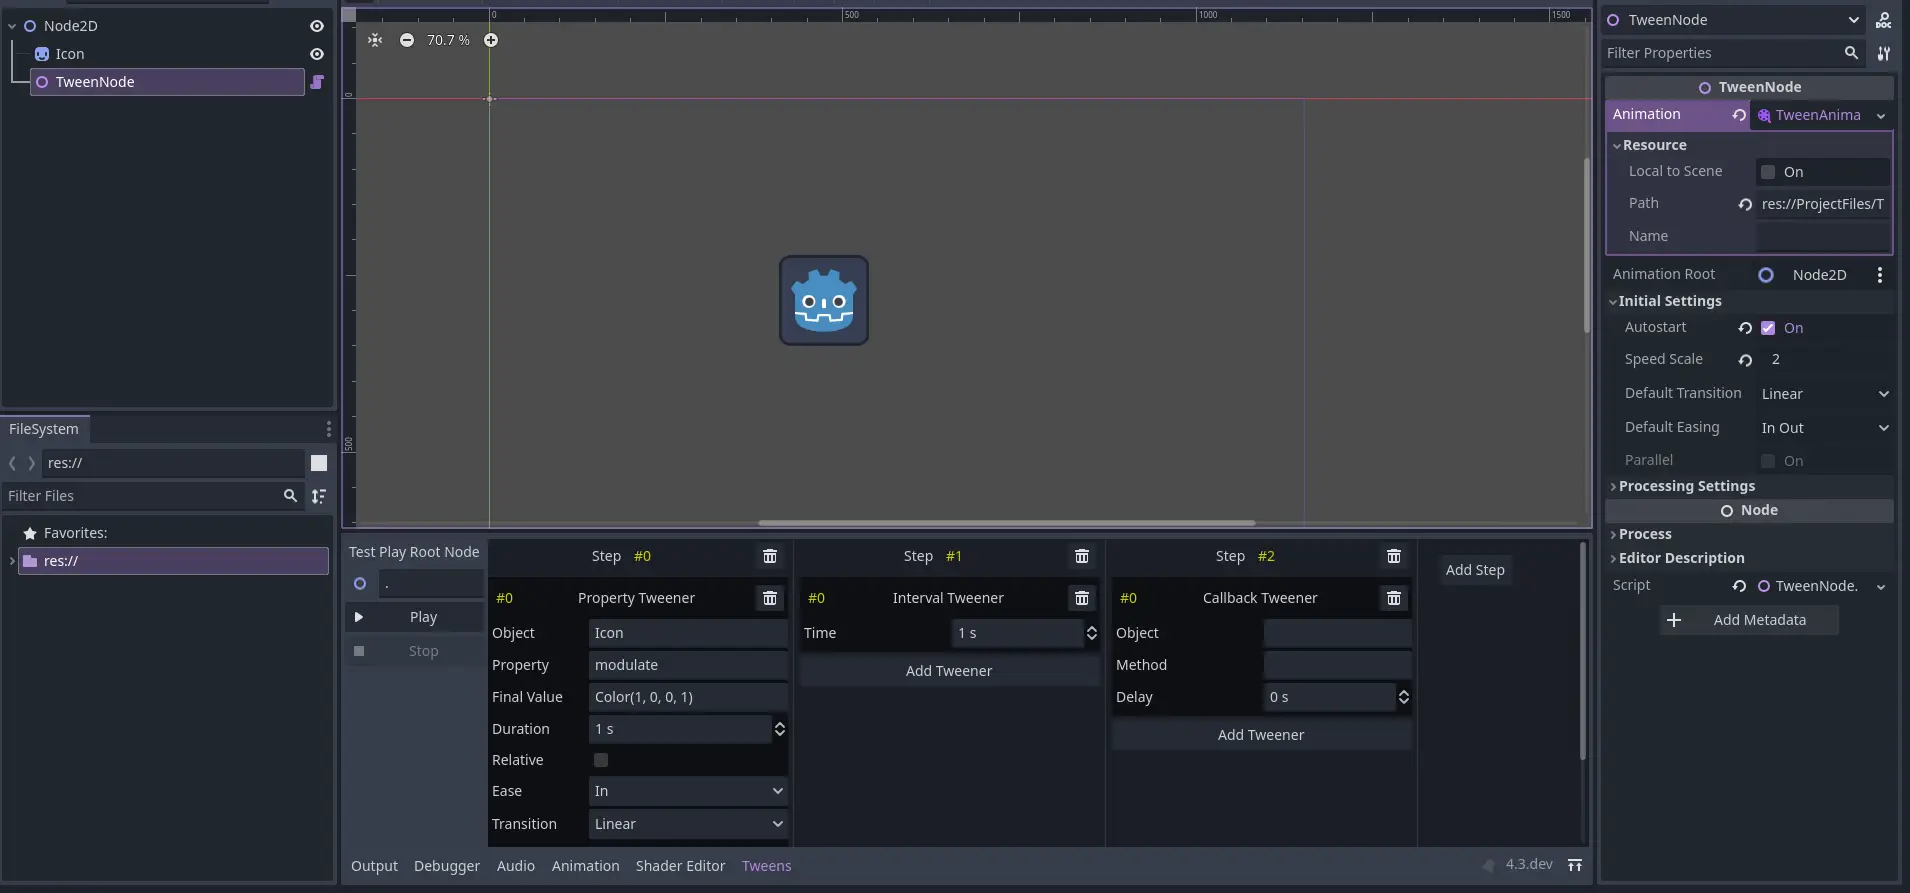Delete the Callback Tweener

(1394, 598)
